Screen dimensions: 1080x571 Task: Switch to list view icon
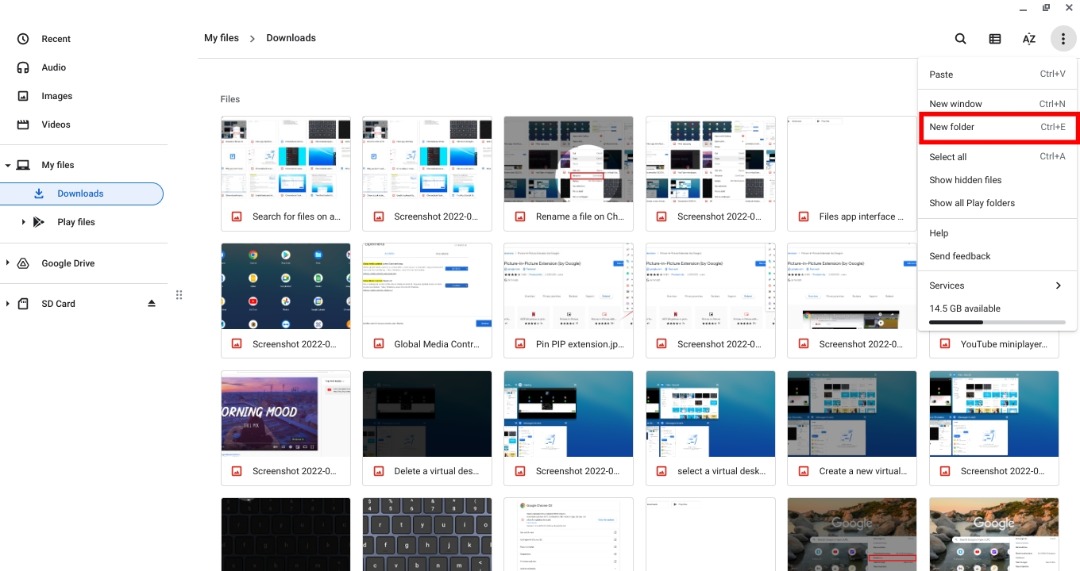(x=995, y=39)
